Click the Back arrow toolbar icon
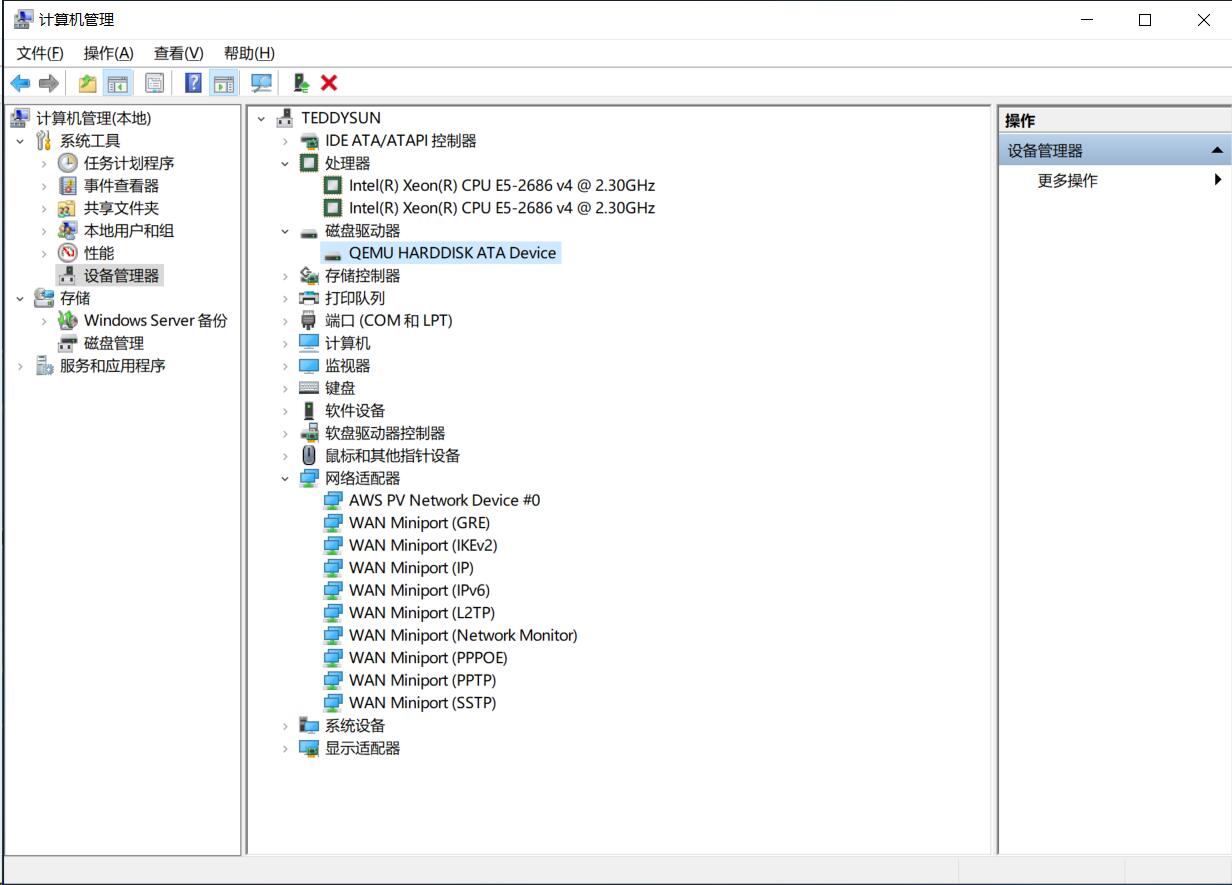This screenshot has height=885, width=1232. (x=20, y=83)
